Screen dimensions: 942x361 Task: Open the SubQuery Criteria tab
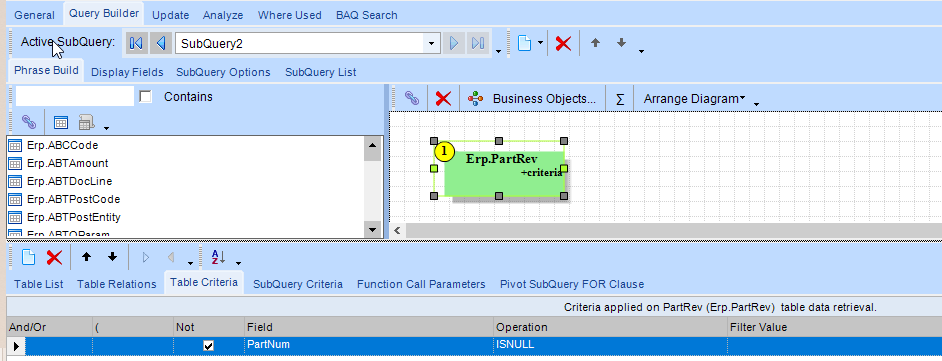click(298, 284)
